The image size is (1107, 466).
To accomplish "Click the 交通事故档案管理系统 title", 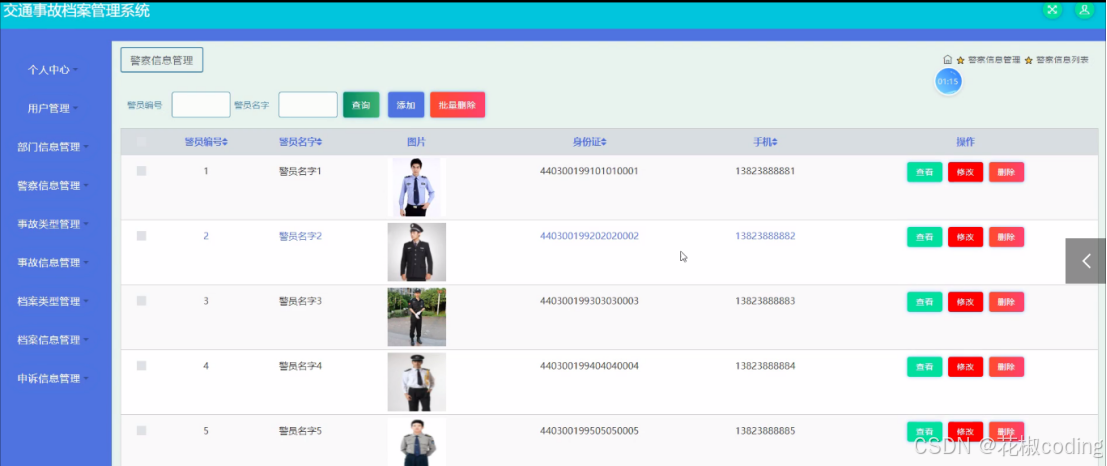I will (x=76, y=11).
